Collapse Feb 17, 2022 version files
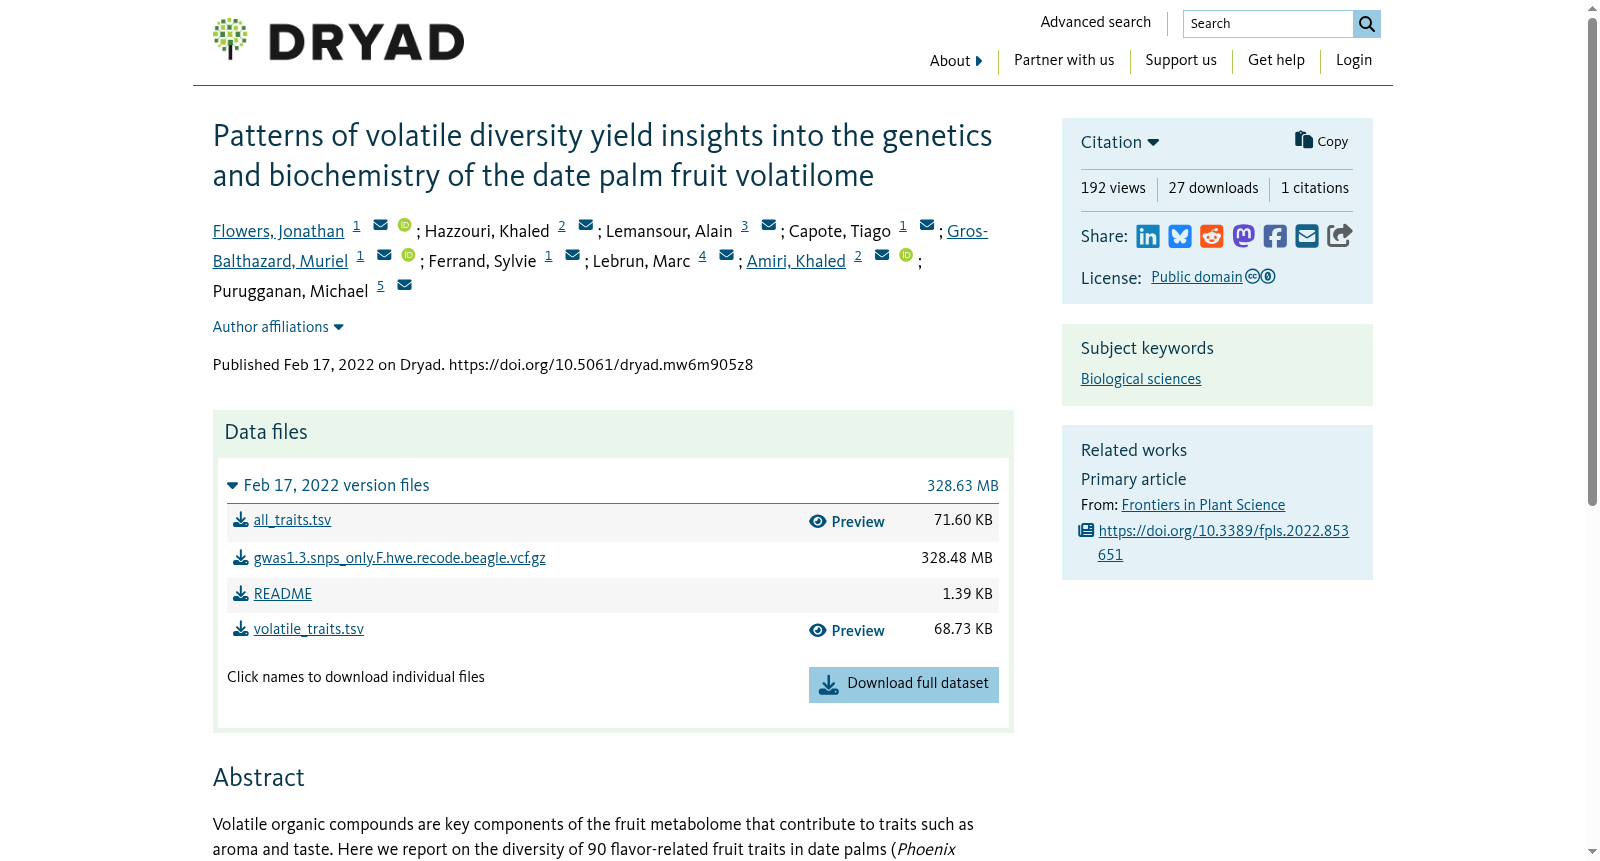 coord(328,485)
